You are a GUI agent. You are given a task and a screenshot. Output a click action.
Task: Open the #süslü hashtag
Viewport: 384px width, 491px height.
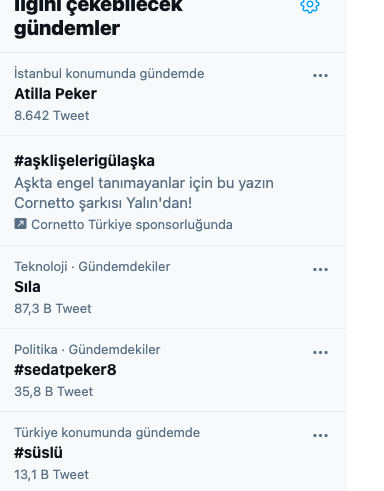pos(38,453)
